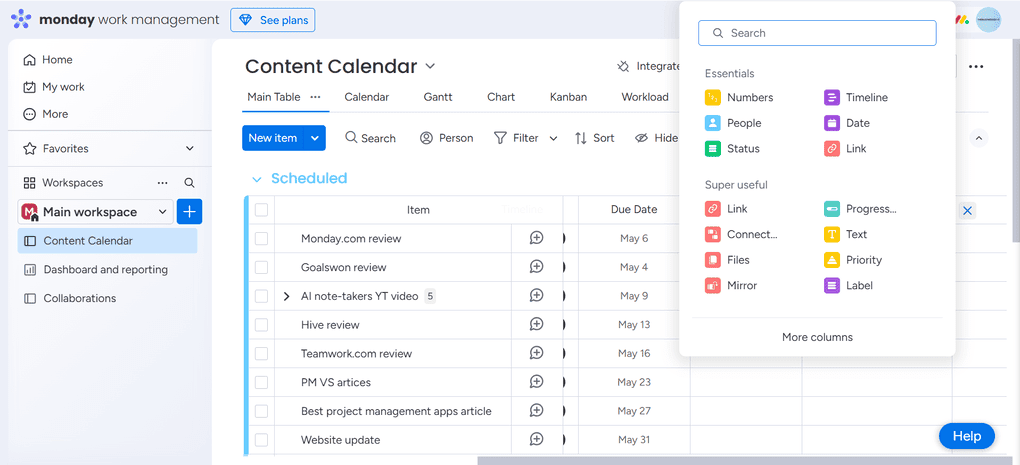Click the column search input field
The width and height of the screenshot is (1020, 465).
coord(817,33)
